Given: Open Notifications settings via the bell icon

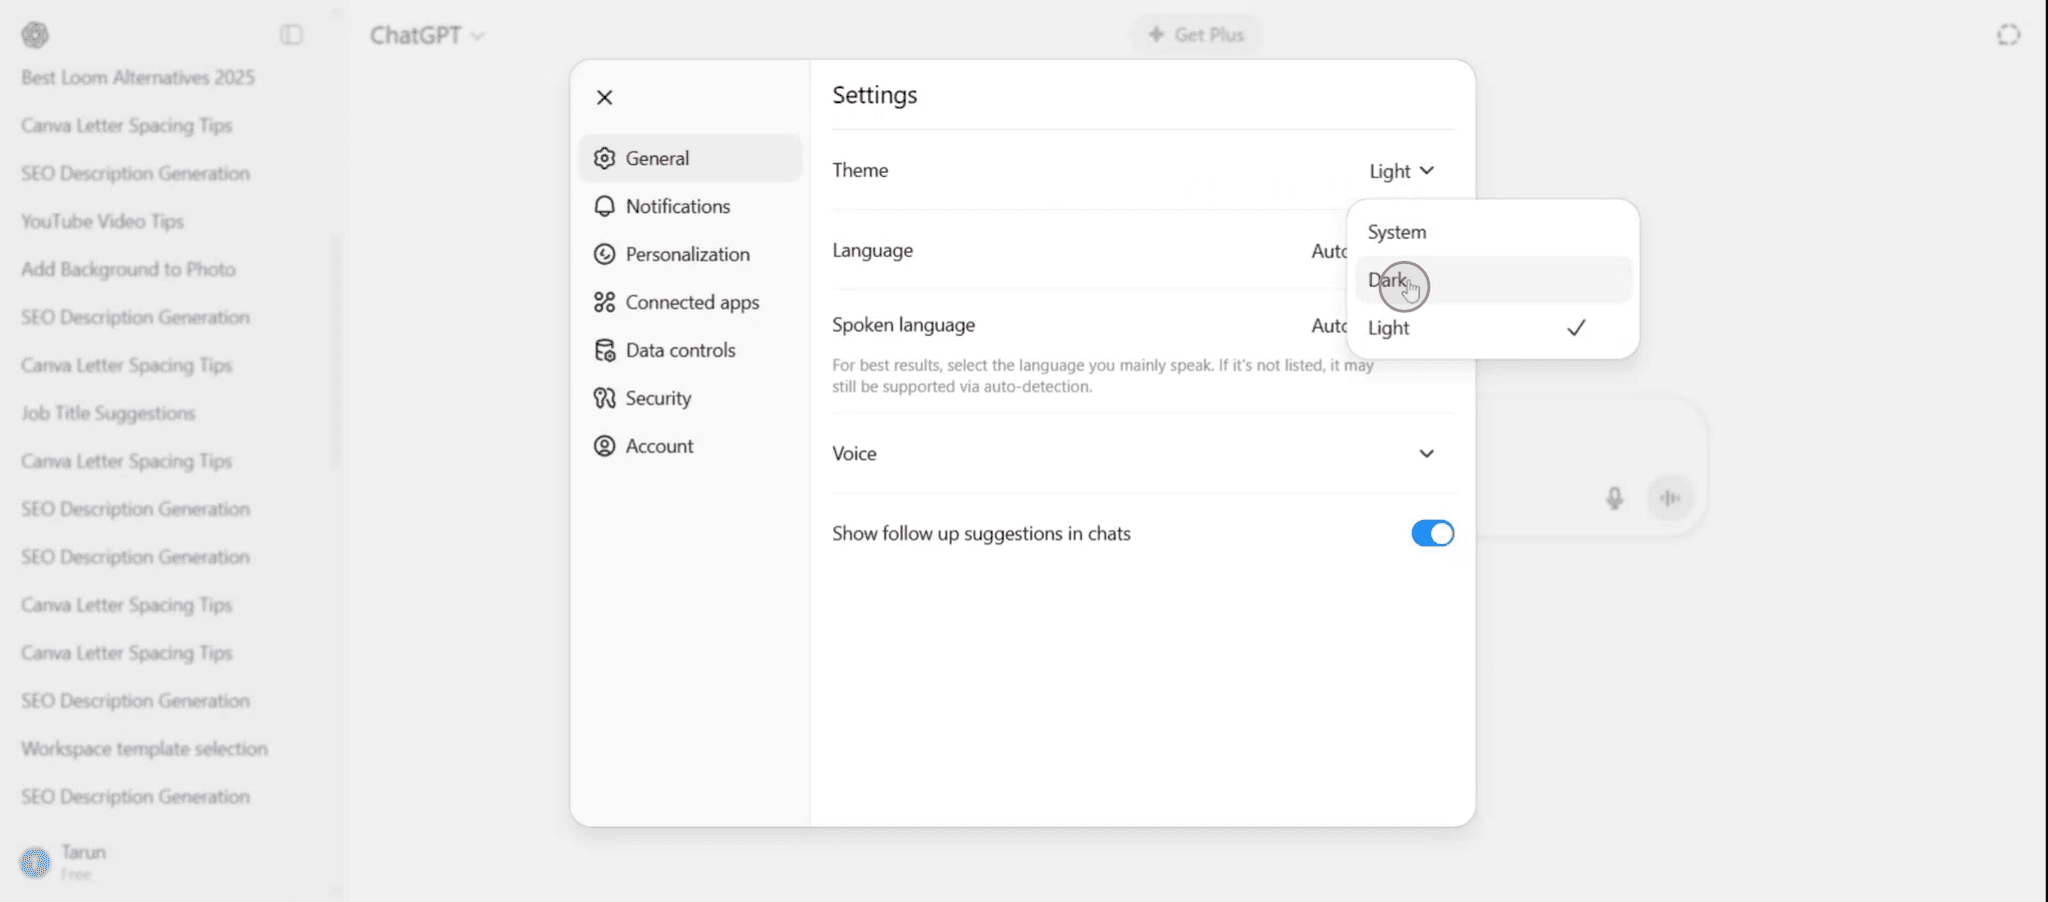Looking at the screenshot, I should 604,206.
